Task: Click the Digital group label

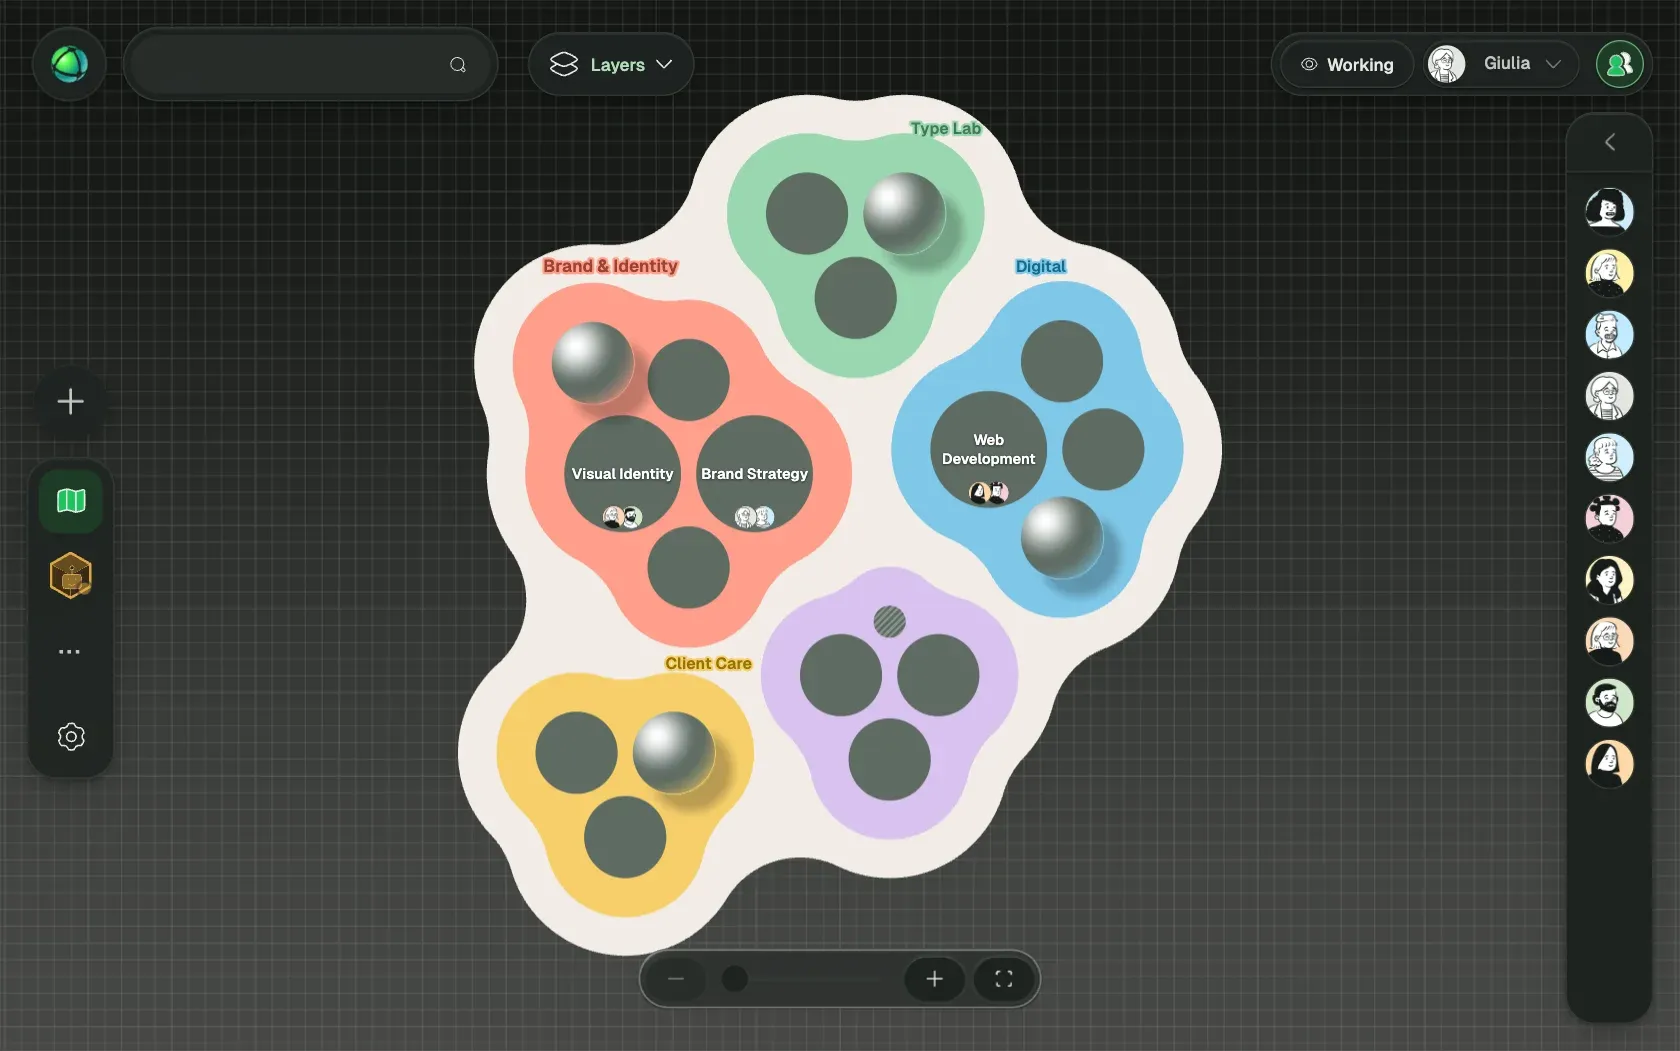Action: coord(1040,266)
